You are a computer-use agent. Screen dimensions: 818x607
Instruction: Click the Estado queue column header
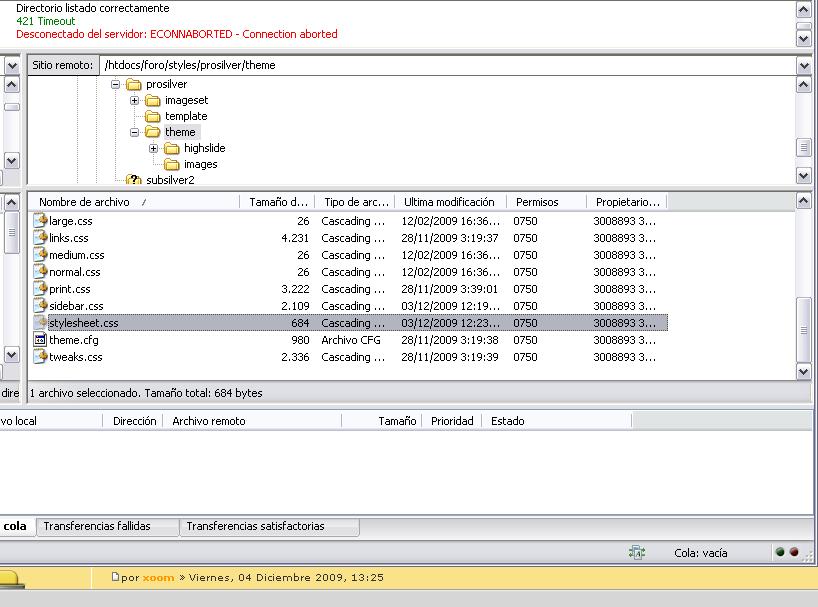point(557,421)
